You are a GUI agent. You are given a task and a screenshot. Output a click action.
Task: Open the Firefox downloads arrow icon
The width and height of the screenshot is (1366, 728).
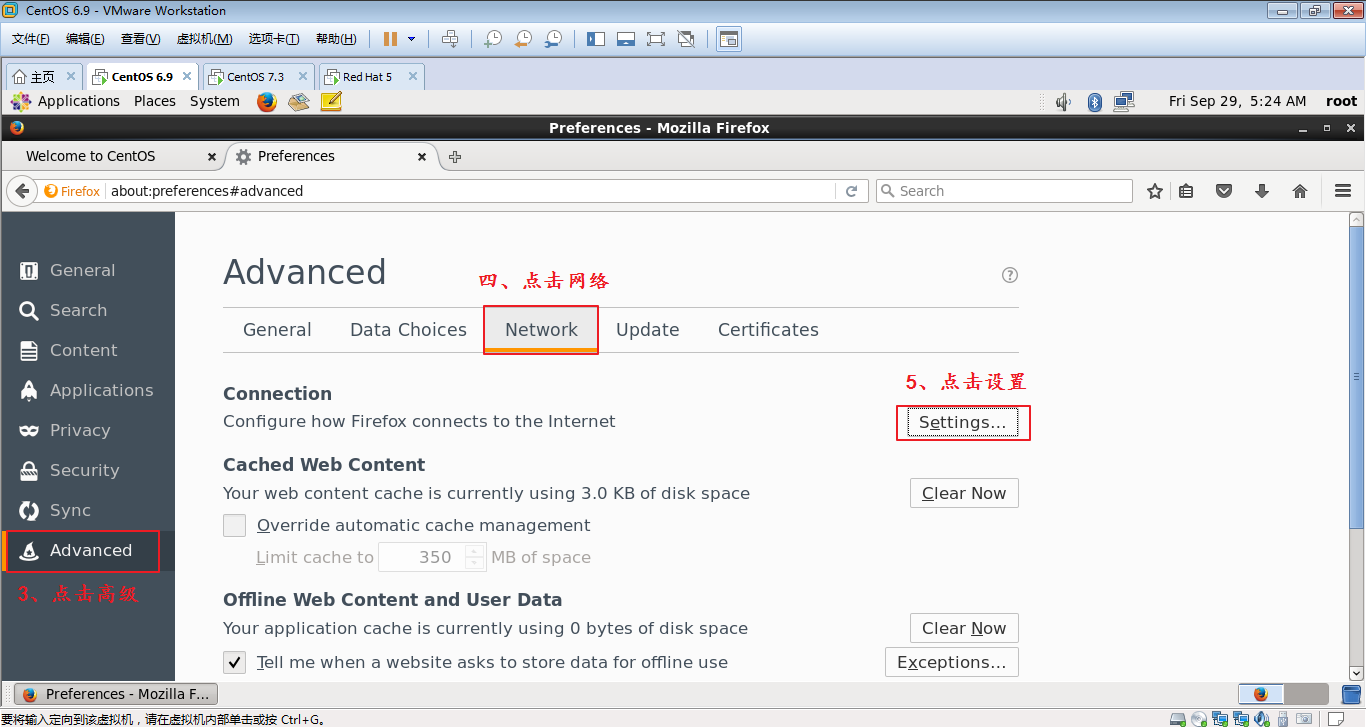point(1262,191)
